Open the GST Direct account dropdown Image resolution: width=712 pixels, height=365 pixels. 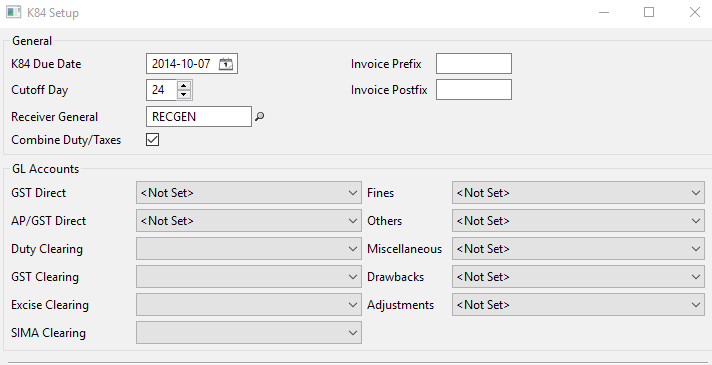(x=249, y=192)
